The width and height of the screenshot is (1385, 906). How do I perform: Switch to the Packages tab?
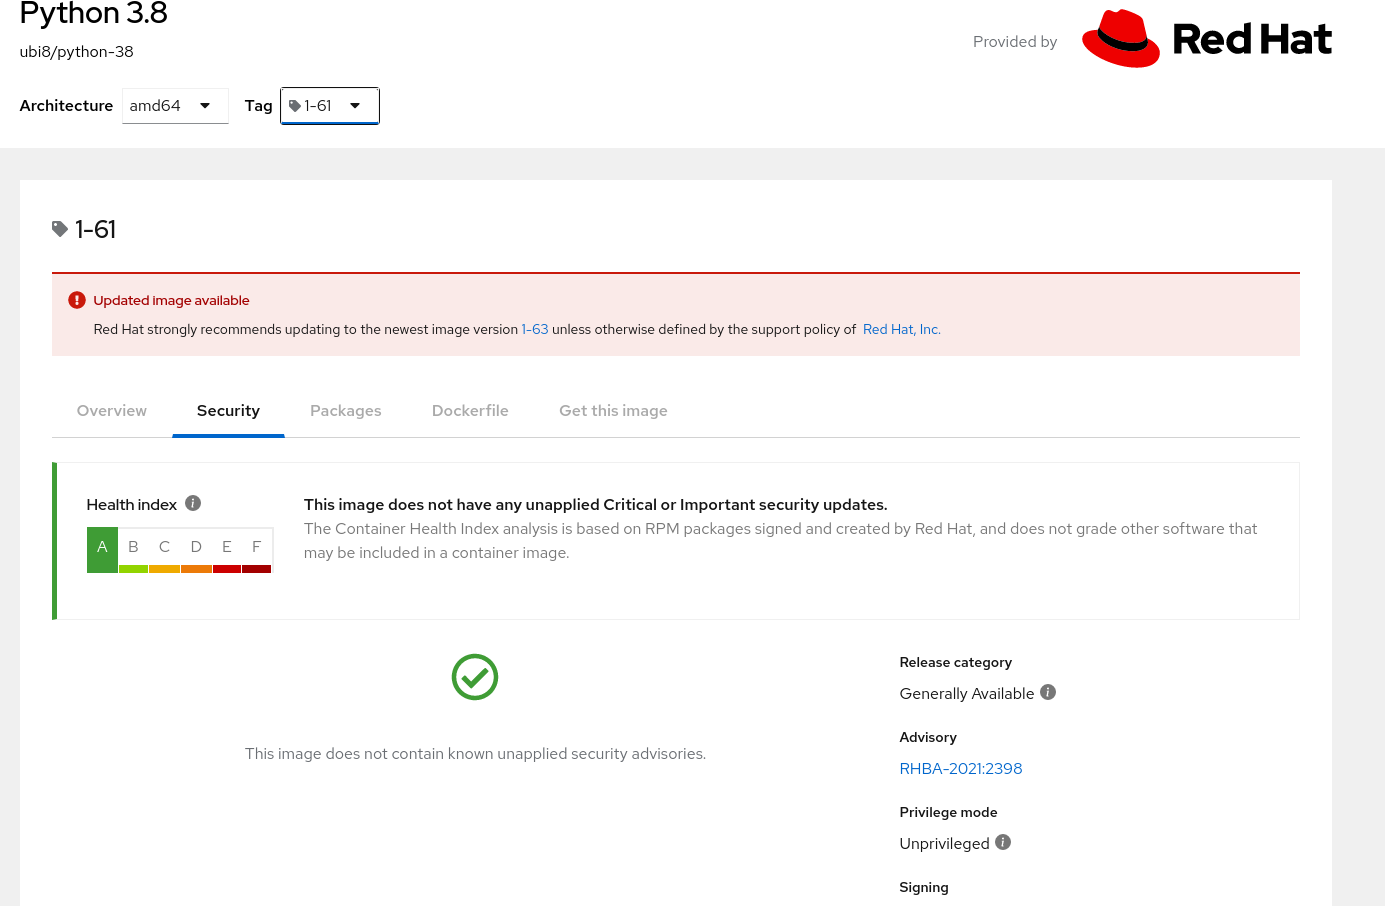click(346, 411)
